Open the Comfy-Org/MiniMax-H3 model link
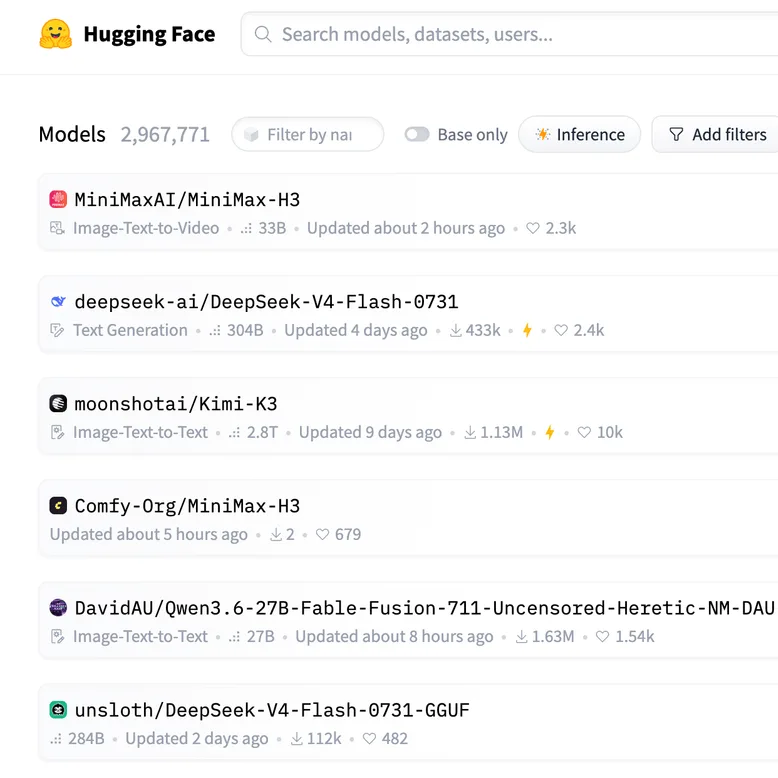Screen dimensions: 778x778 187,506
